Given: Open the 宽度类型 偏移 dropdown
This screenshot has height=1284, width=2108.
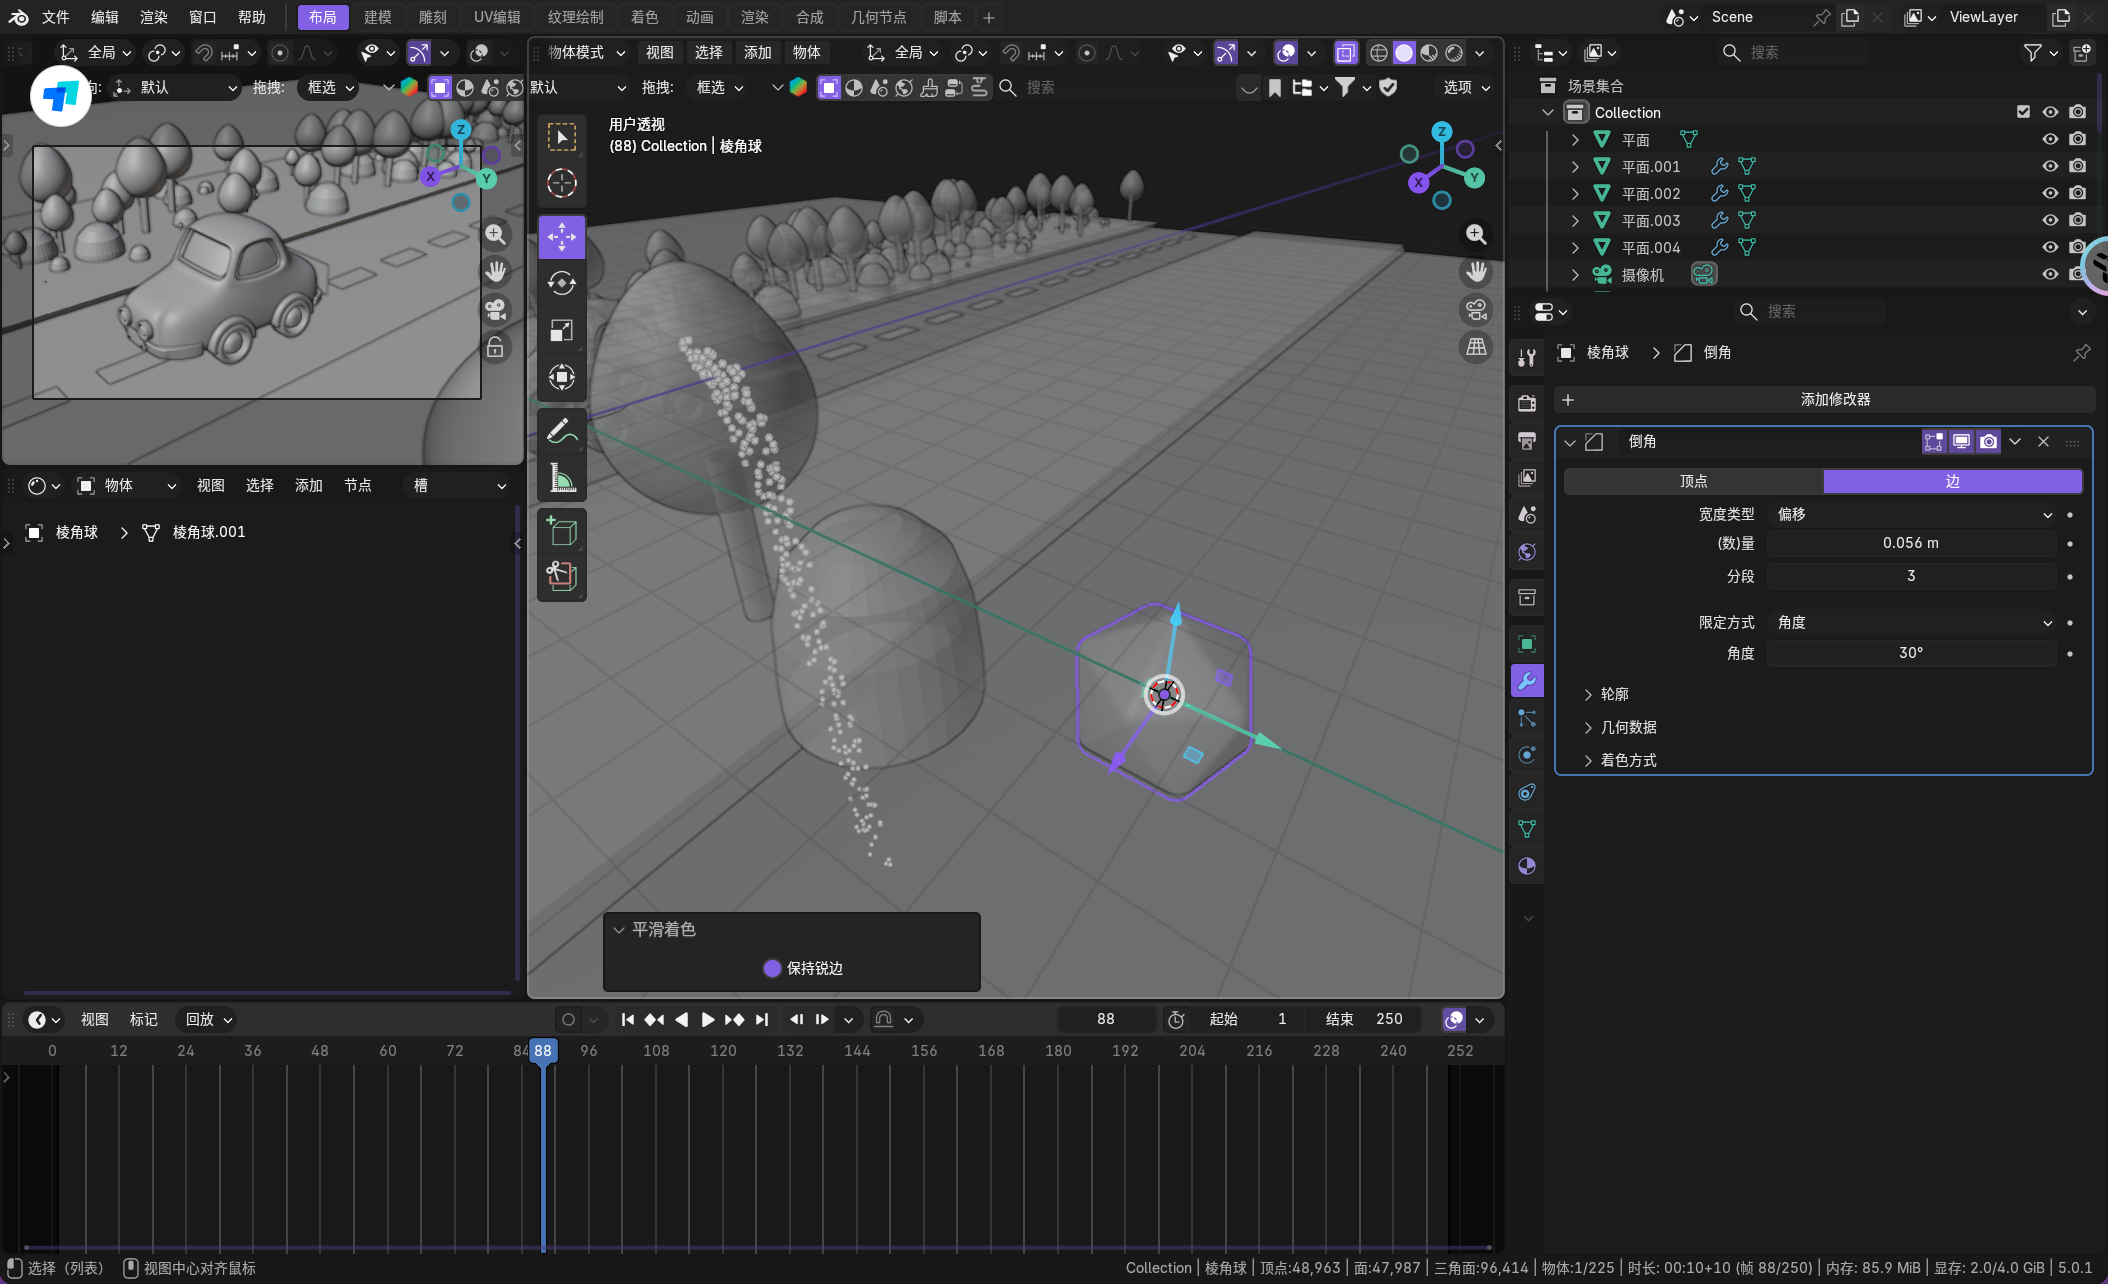Looking at the screenshot, I should (x=1912, y=514).
